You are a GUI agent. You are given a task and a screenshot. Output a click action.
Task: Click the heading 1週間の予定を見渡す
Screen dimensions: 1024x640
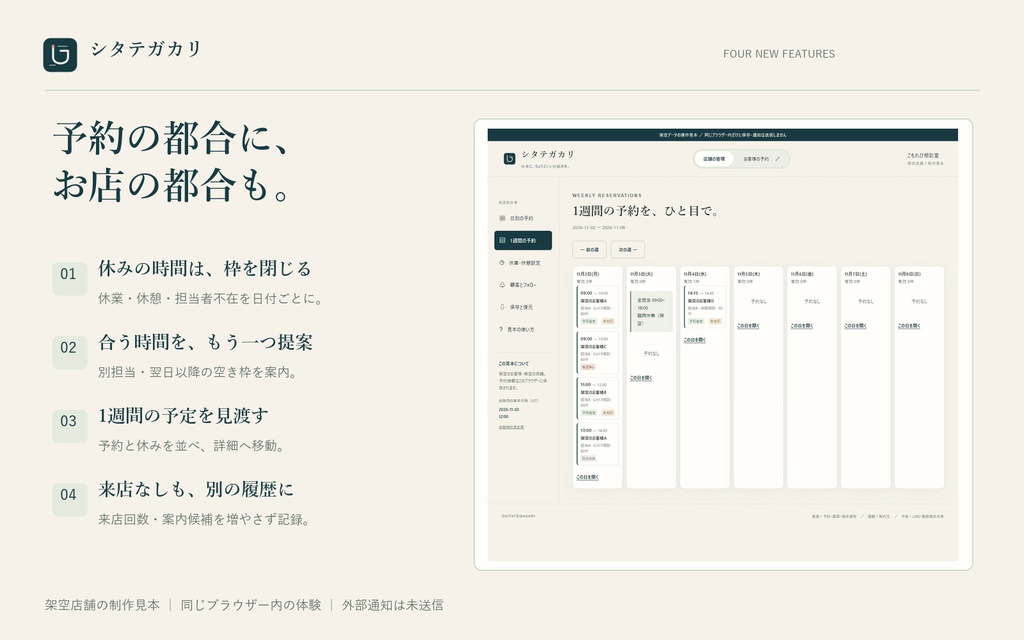[x=184, y=416]
